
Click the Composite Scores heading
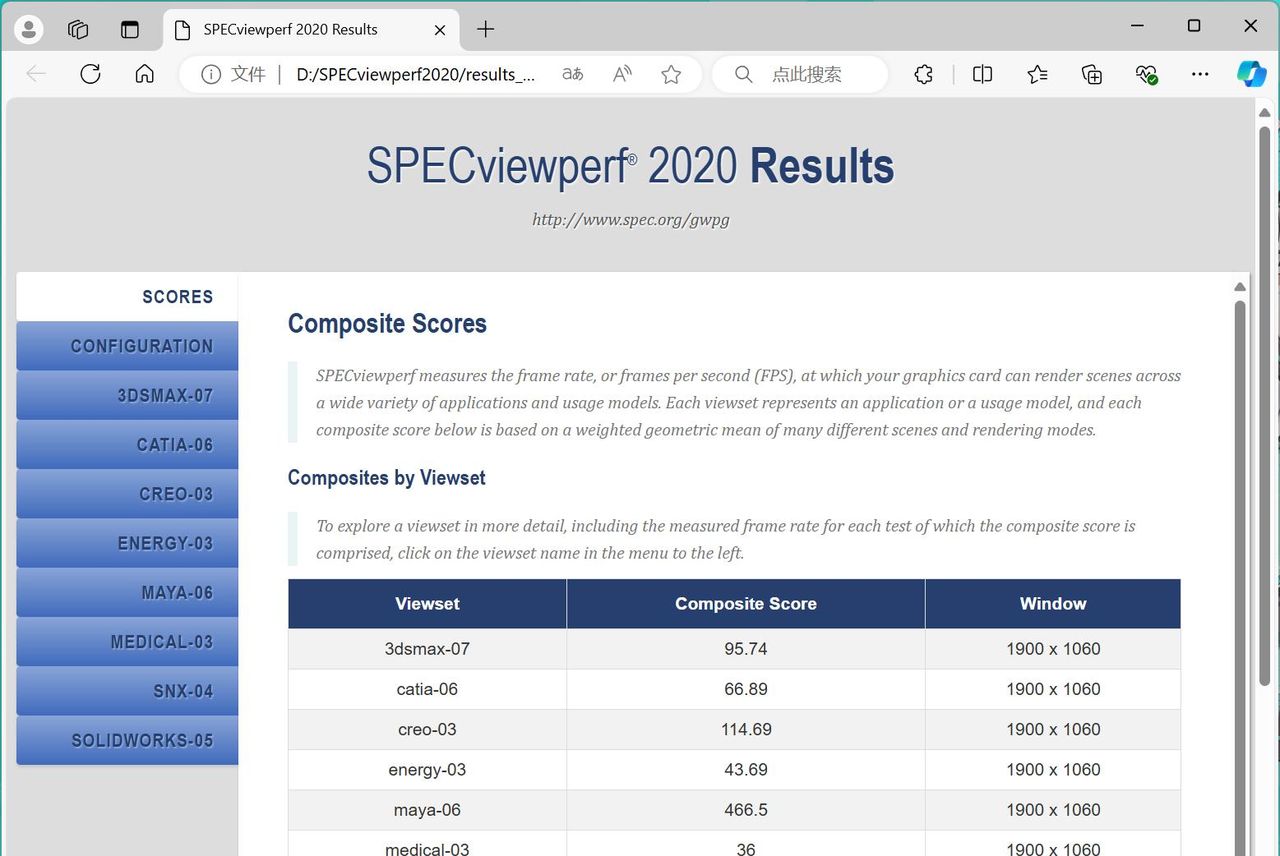coord(387,324)
